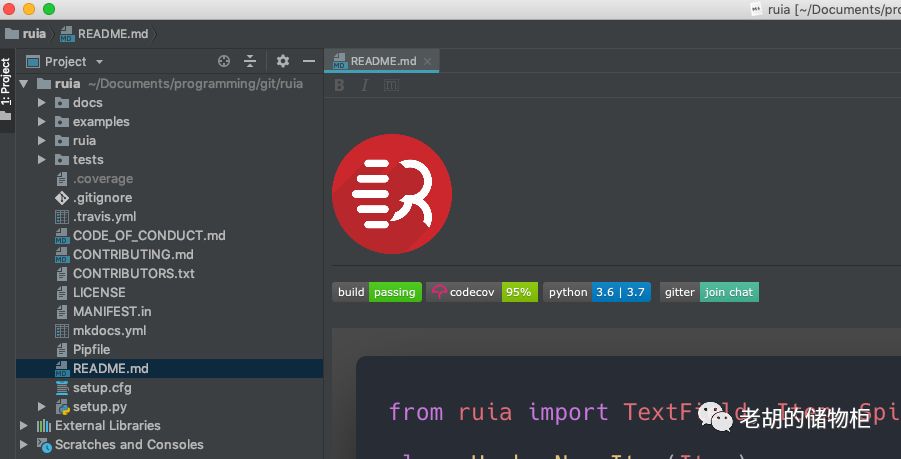The image size is (901, 459).
Task: Apply Bold formatting in markdown toolbar
Action: click(x=339, y=86)
